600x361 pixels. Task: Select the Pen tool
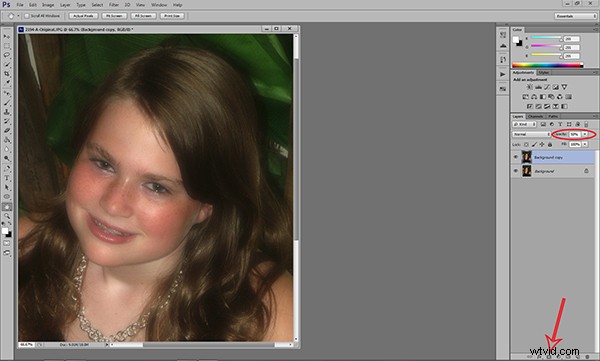click(7, 168)
